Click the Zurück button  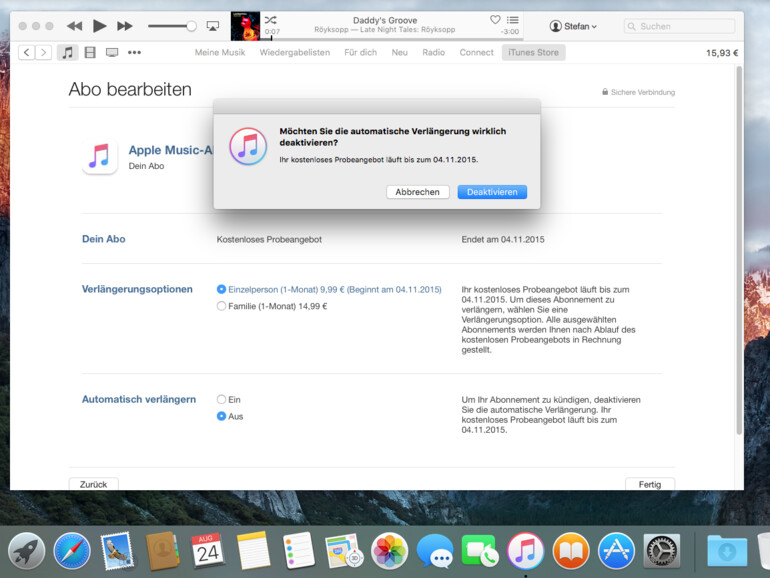tap(93, 484)
